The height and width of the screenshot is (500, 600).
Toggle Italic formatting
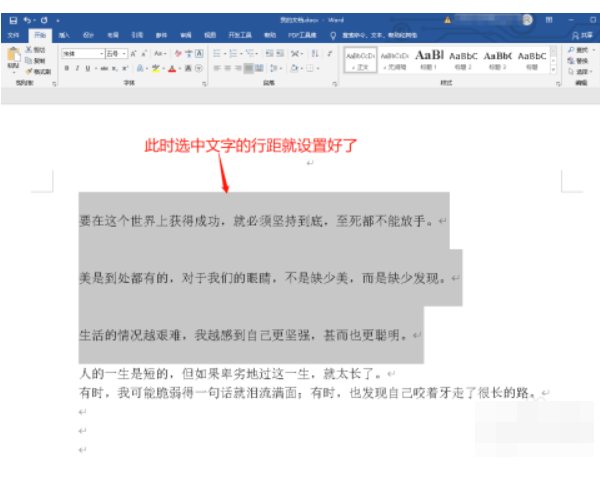click(x=77, y=68)
